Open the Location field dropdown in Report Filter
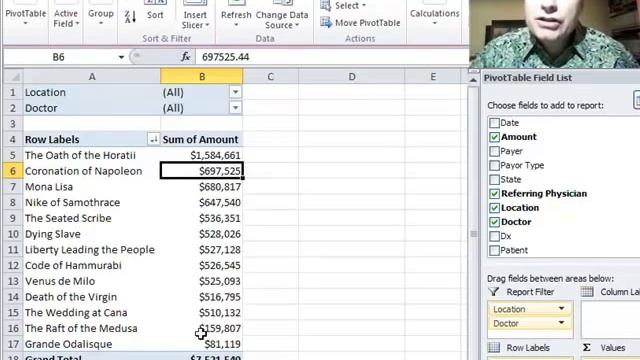 (x=562, y=309)
